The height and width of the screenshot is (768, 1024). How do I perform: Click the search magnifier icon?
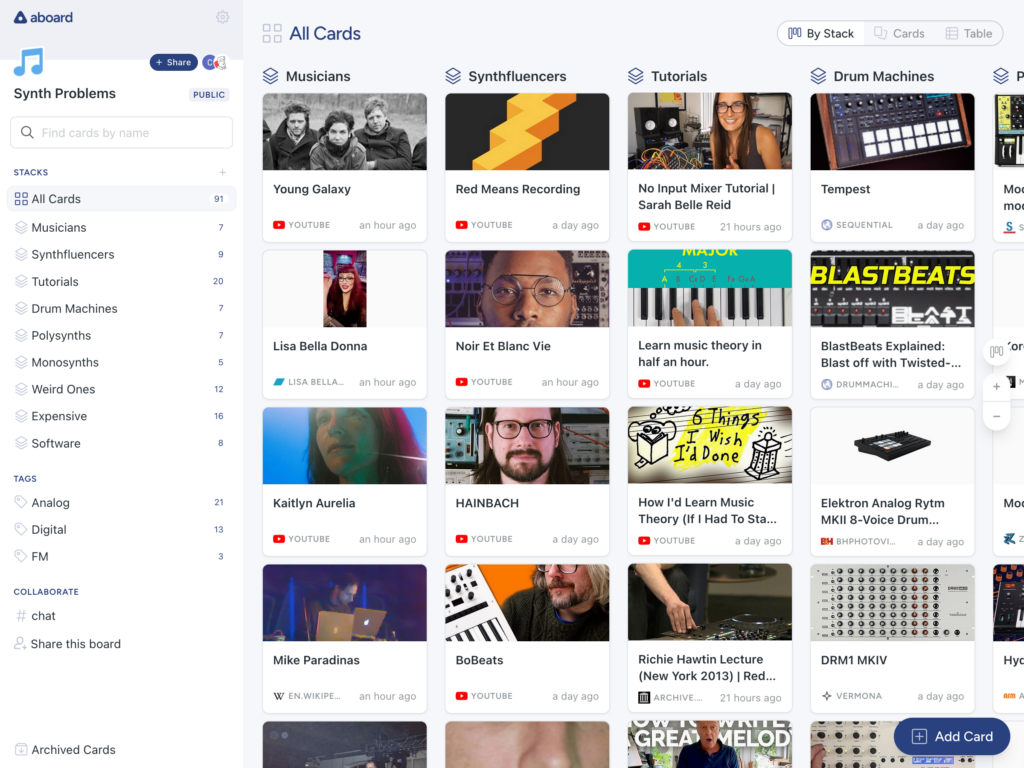tap(27, 133)
